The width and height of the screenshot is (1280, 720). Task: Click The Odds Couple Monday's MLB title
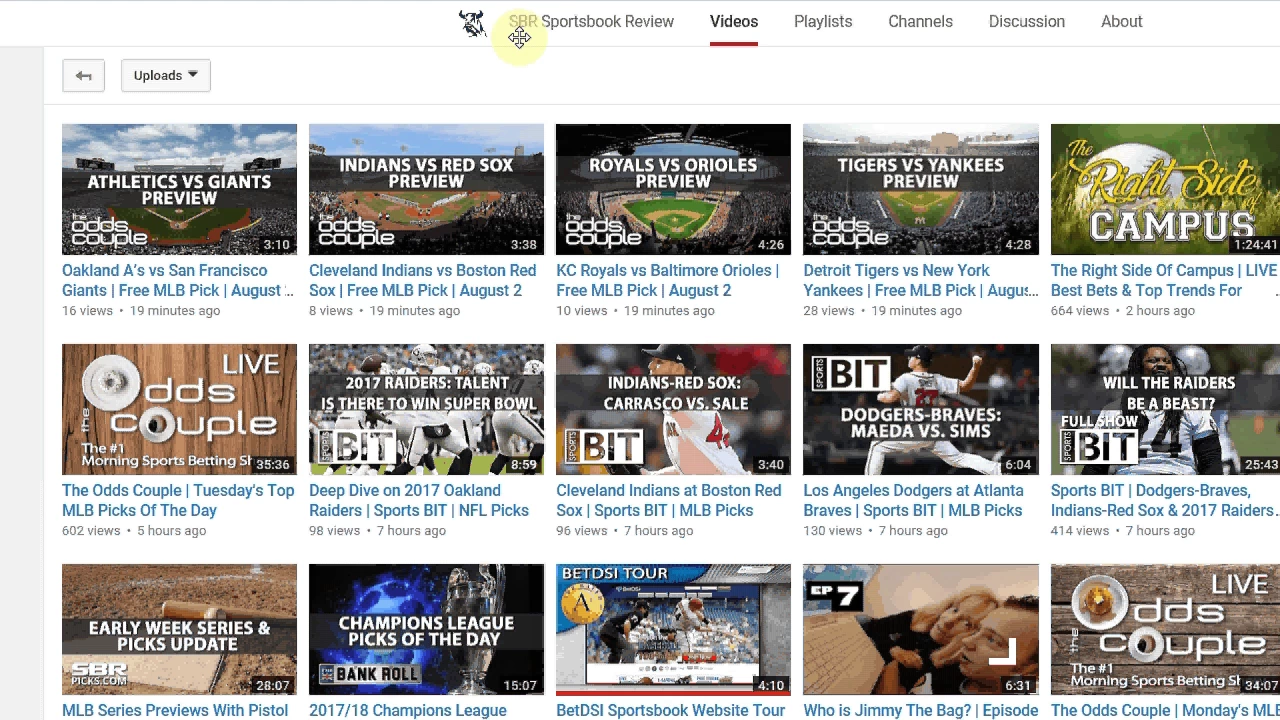tap(1165, 710)
